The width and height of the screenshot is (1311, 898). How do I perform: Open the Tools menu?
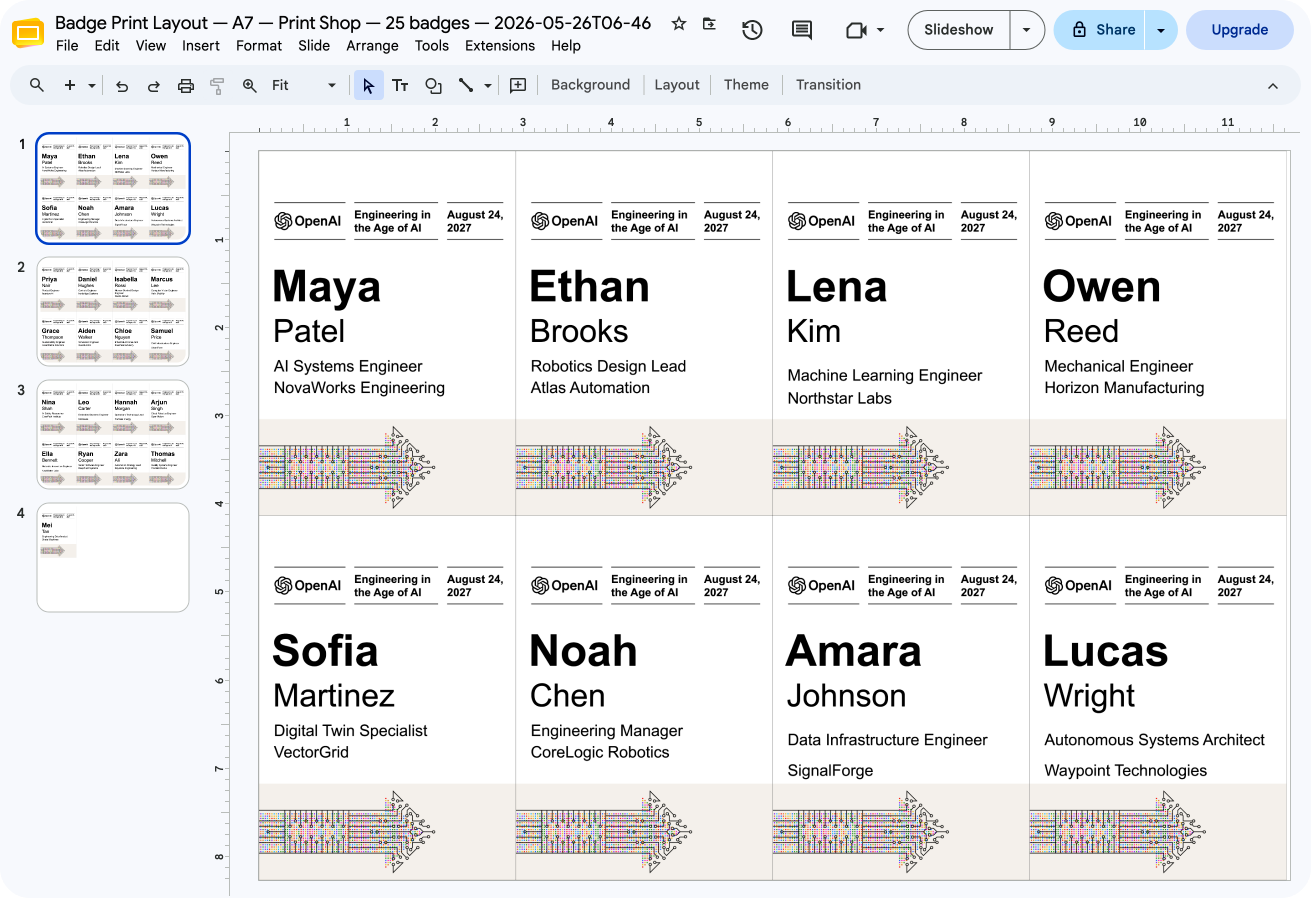click(432, 45)
